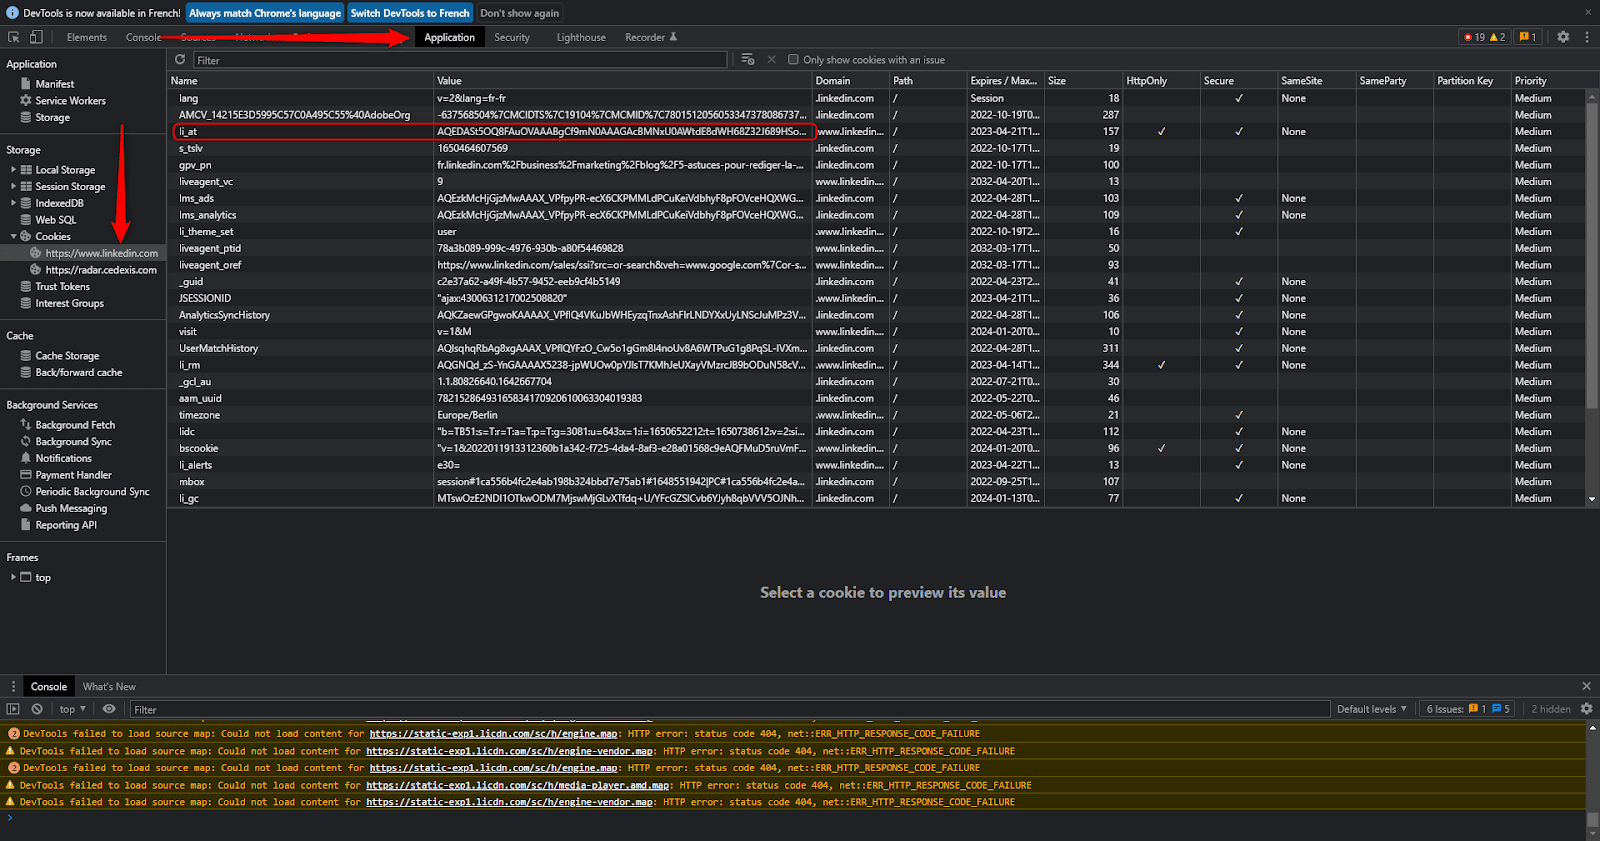Sort by the HttpOnly column header
Screen dimensions: 1600x841
(x=1161, y=81)
